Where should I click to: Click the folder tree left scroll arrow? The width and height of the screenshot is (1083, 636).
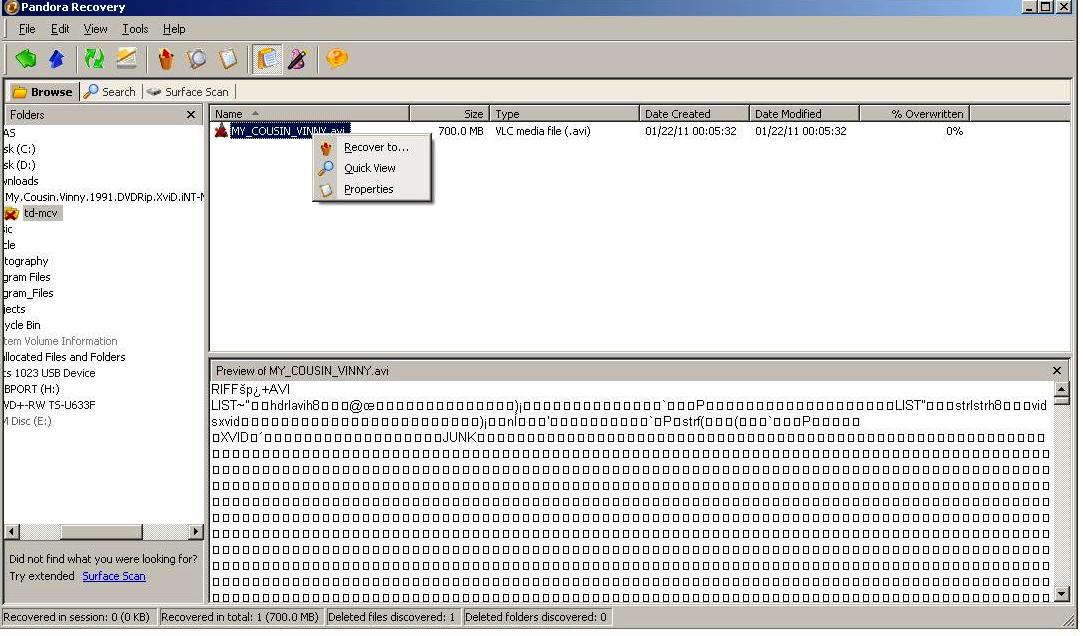(12, 532)
